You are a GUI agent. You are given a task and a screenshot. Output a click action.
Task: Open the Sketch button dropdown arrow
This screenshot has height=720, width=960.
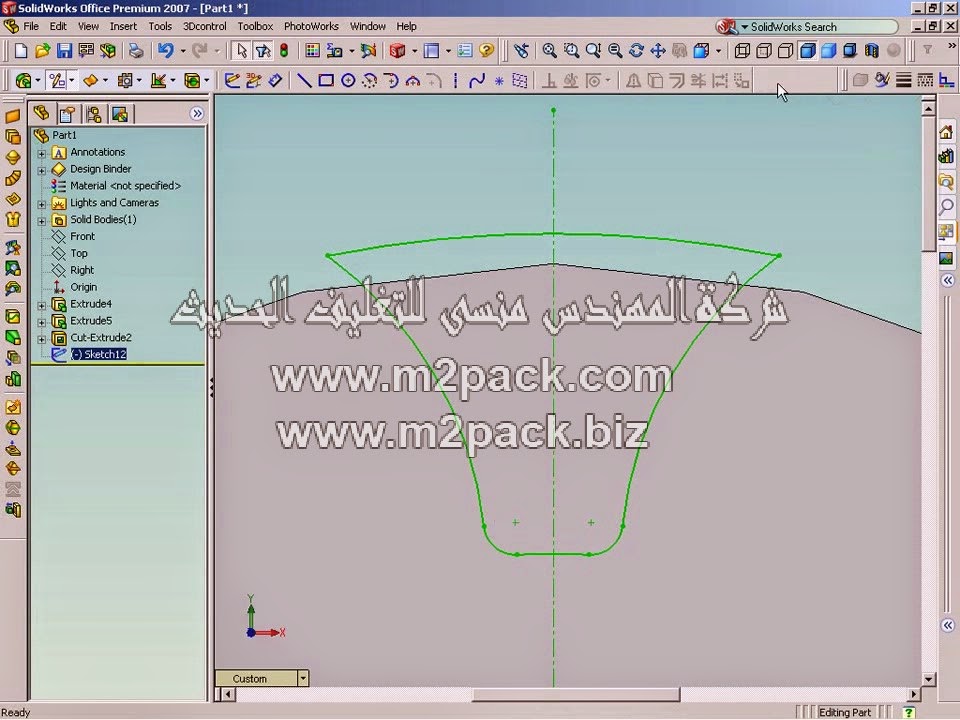click(72, 81)
